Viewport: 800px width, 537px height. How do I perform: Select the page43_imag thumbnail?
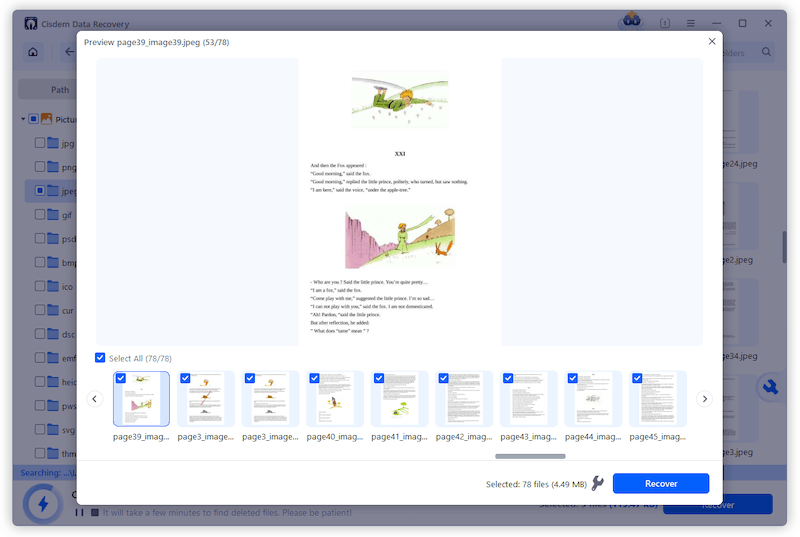click(x=529, y=399)
